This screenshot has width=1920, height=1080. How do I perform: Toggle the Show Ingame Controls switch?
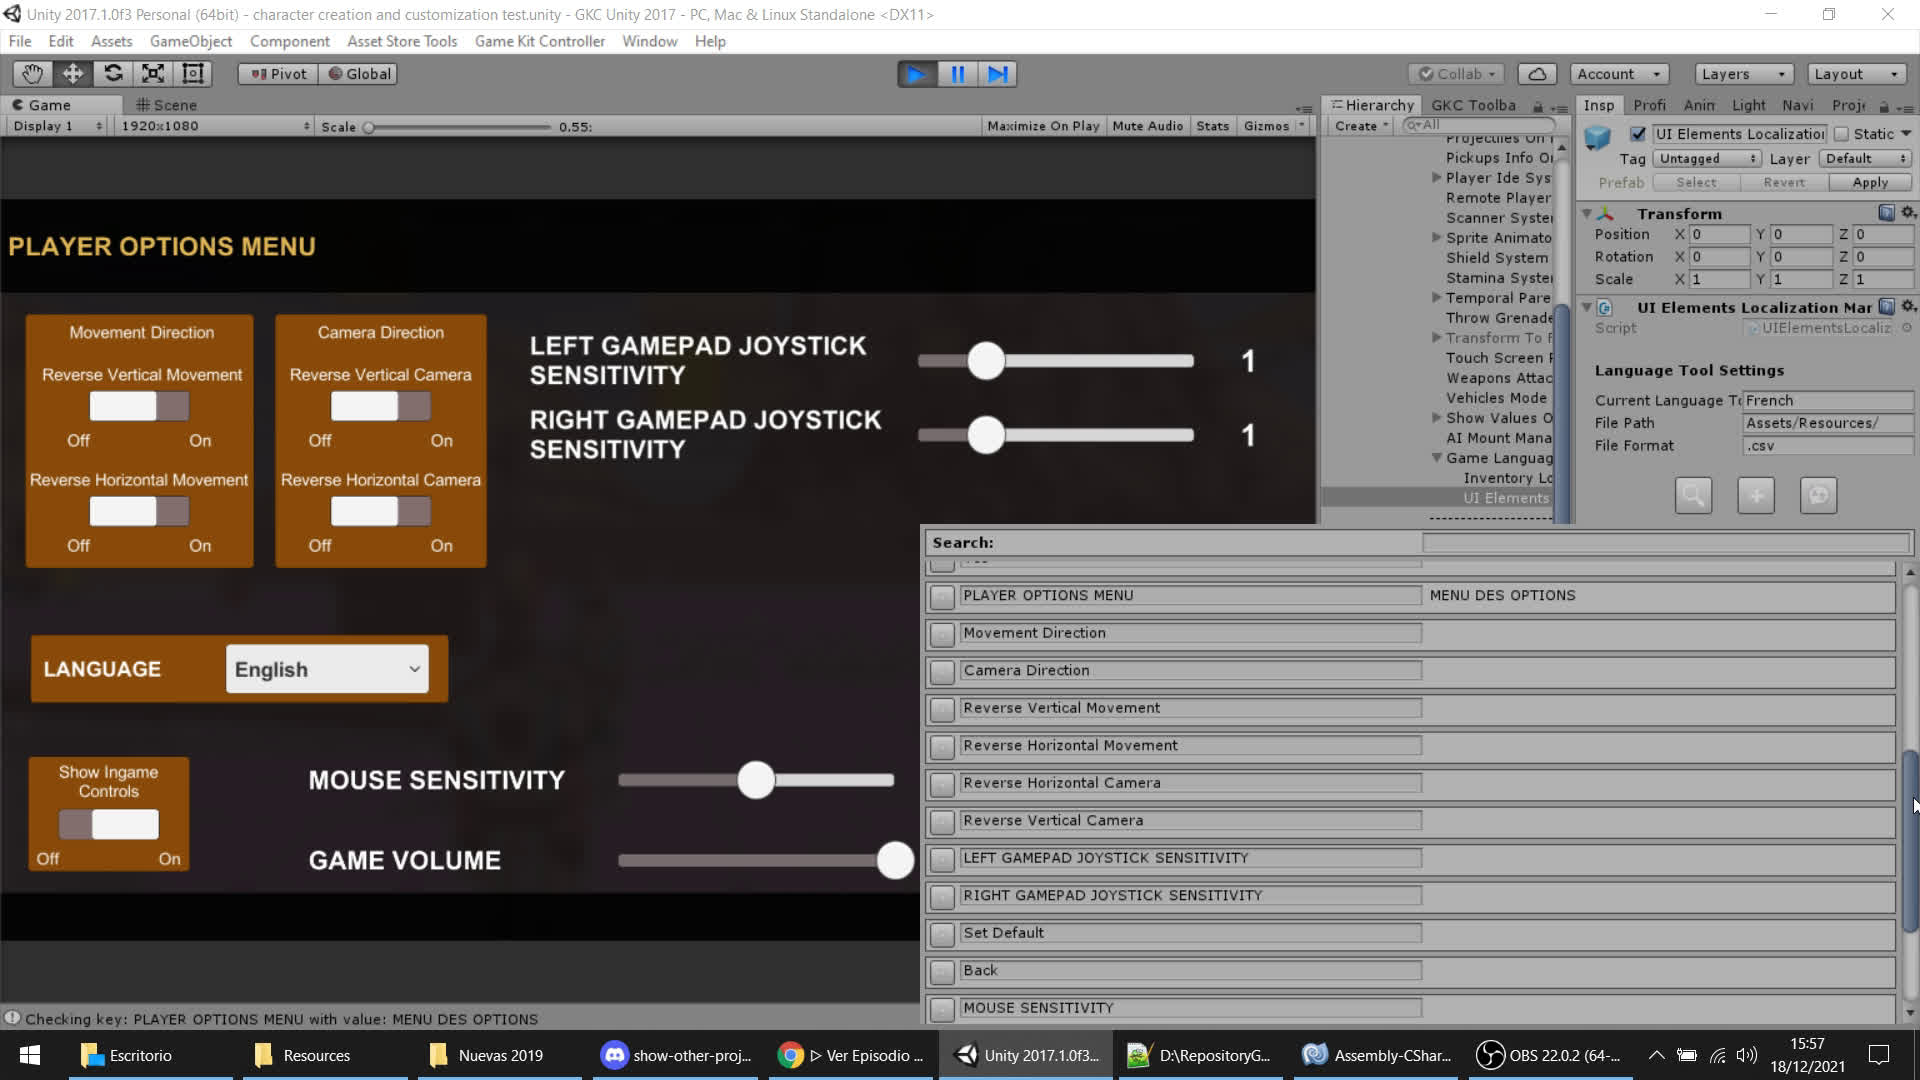point(108,824)
